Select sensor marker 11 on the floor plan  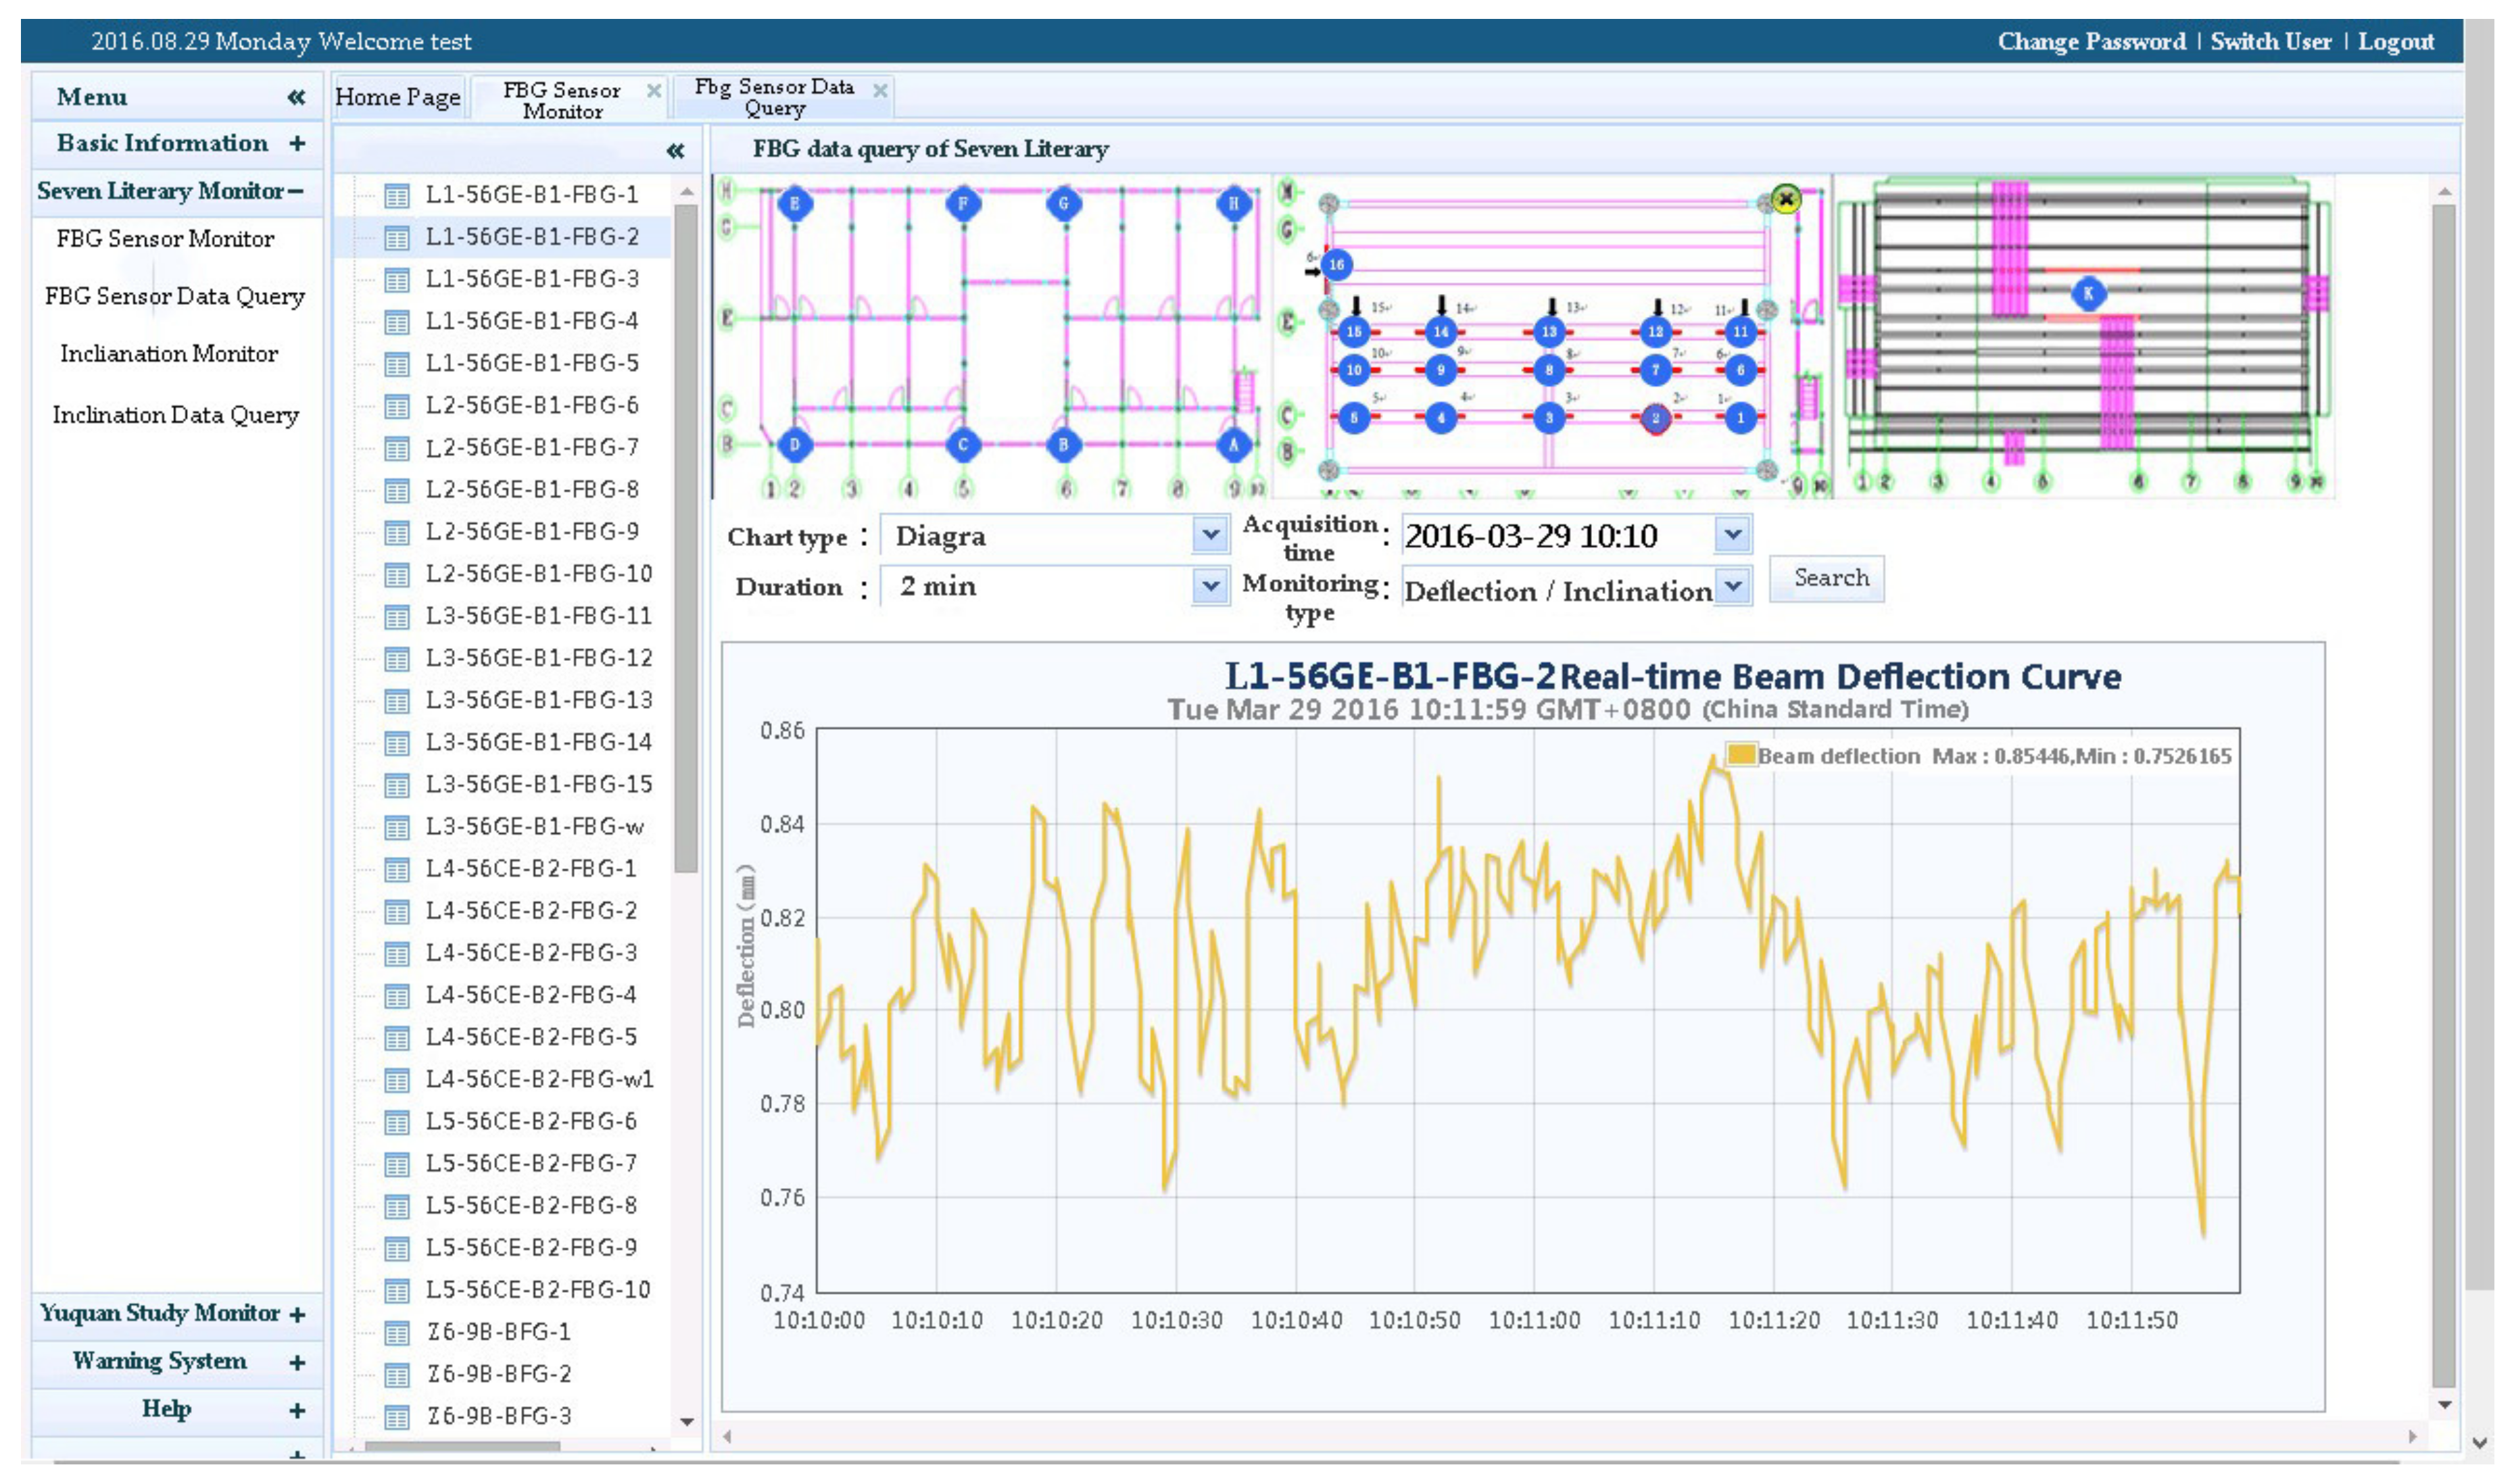click(x=1741, y=331)
